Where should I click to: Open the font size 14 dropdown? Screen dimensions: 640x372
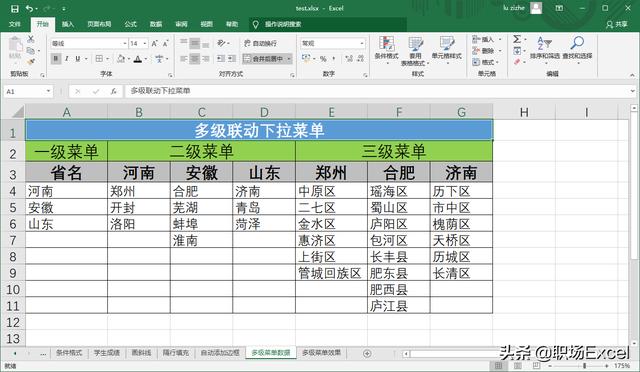click(145, 43)
